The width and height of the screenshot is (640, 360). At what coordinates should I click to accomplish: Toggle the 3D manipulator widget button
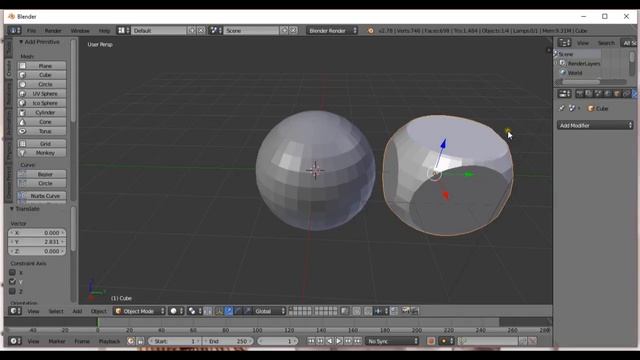coord(219,311)
